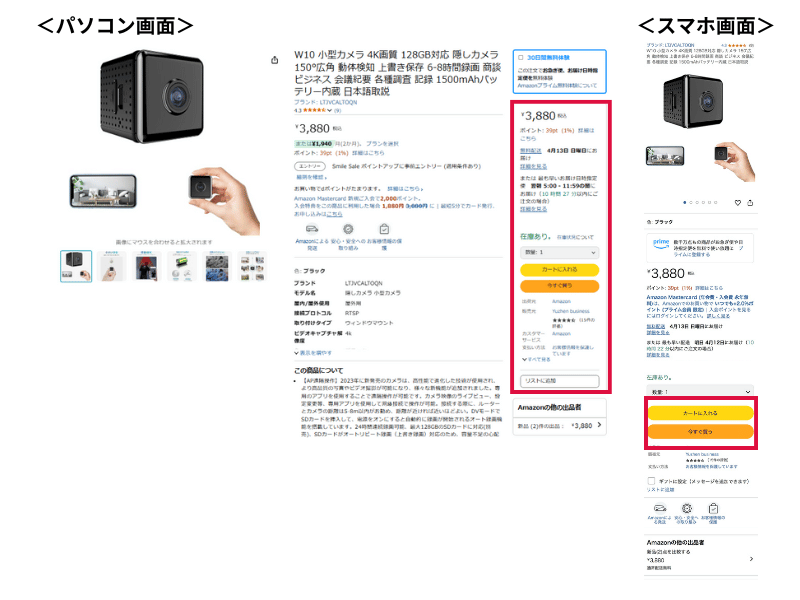Tap the clipboard protection icon on smartphone view
800x600 pixels.
point(713,508)
